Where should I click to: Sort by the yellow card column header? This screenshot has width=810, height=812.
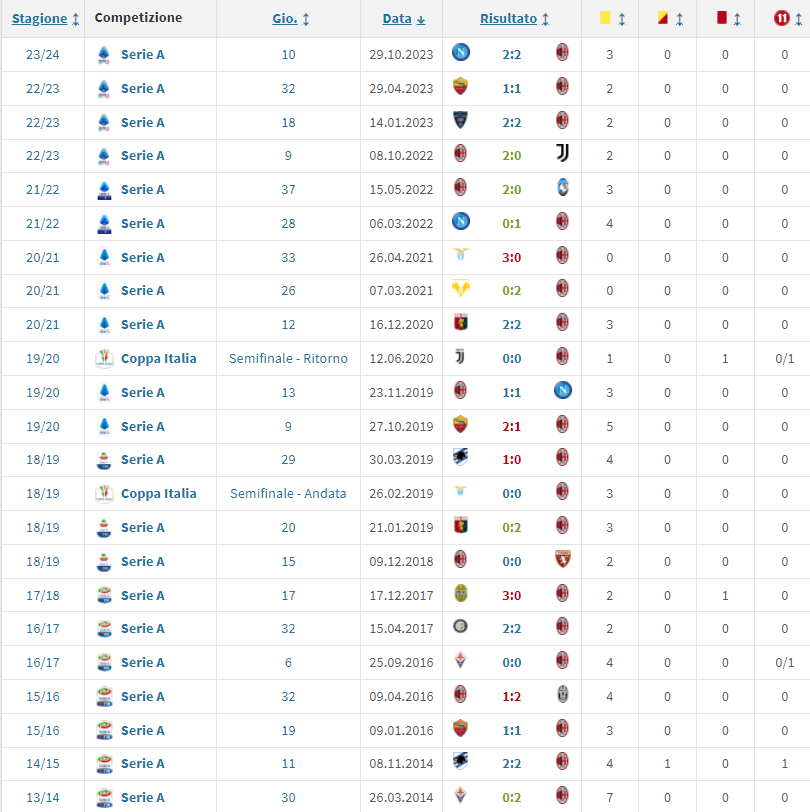(611, 19)
